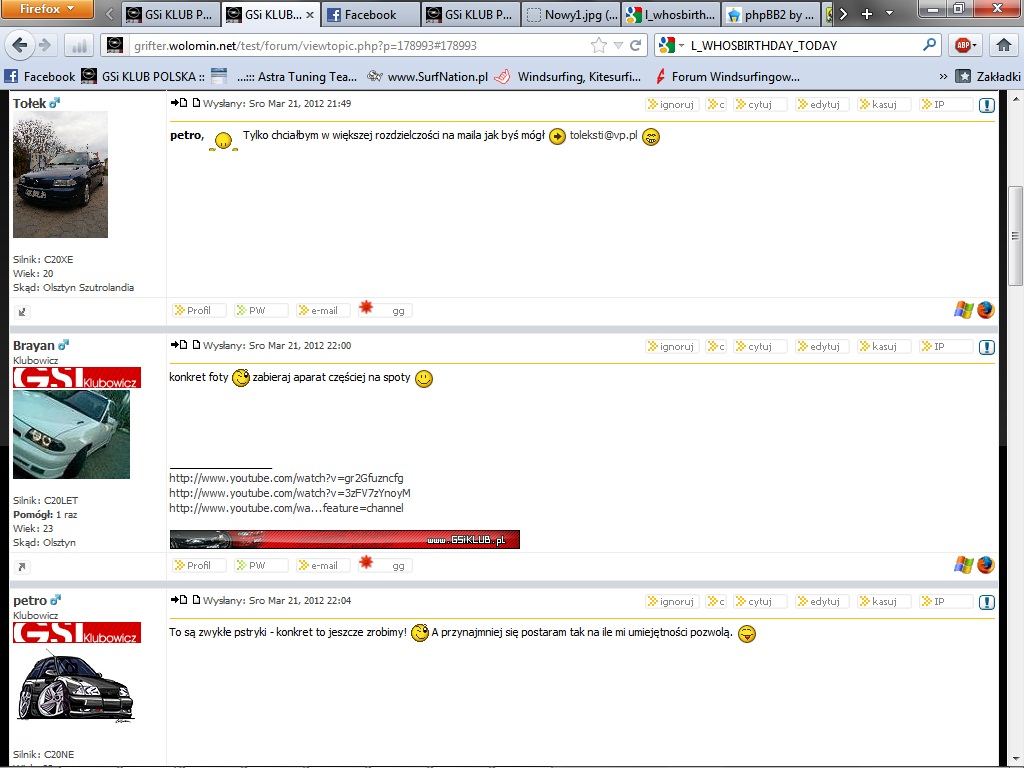Click ignoruj on Tołek's post
This screenshot has width=1024, height=768.
(x=673, y=104)
